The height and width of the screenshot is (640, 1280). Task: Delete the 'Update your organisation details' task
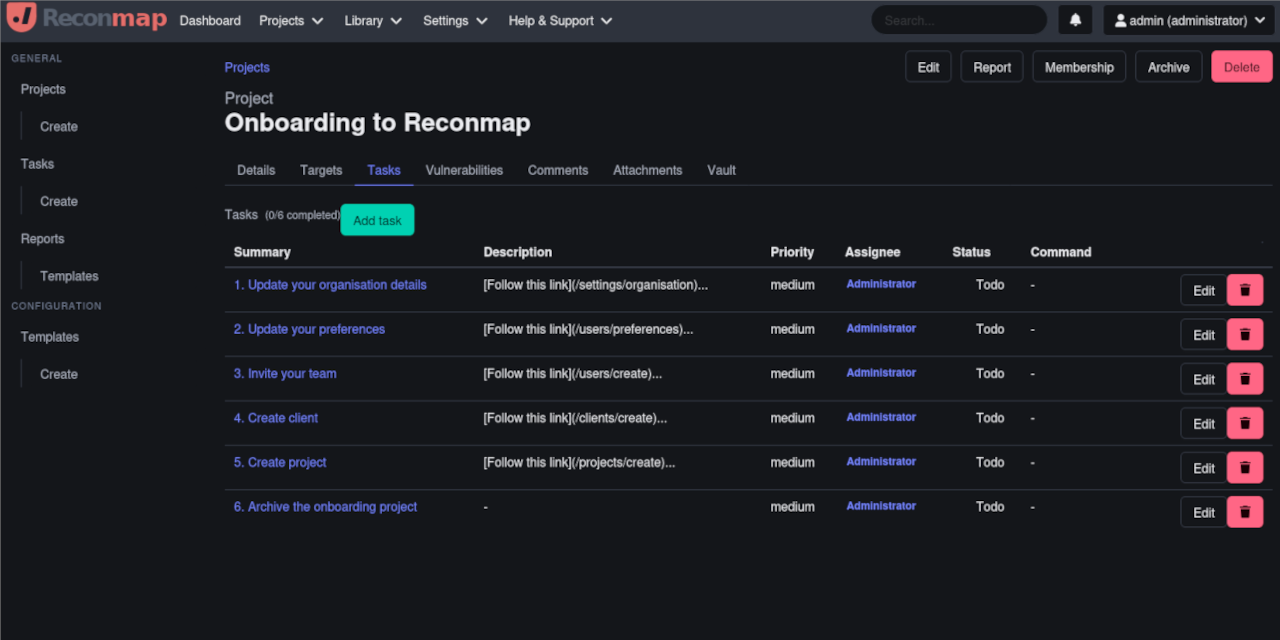click(x=1245, y=291)
